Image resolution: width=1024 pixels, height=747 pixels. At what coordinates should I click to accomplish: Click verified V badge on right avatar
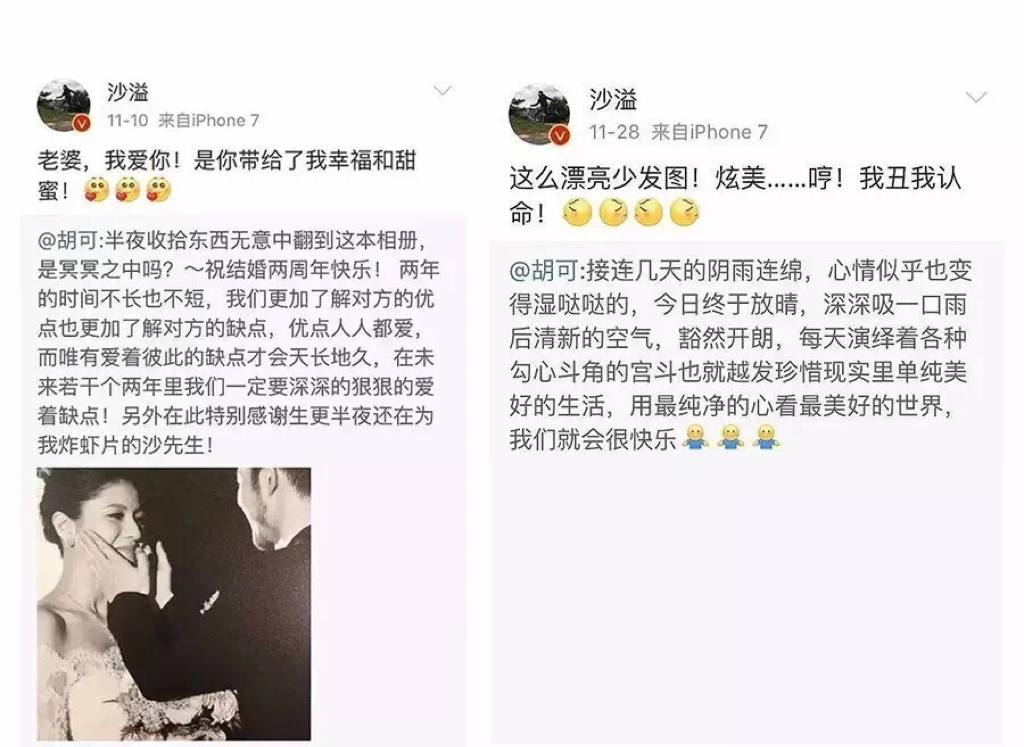560,135
